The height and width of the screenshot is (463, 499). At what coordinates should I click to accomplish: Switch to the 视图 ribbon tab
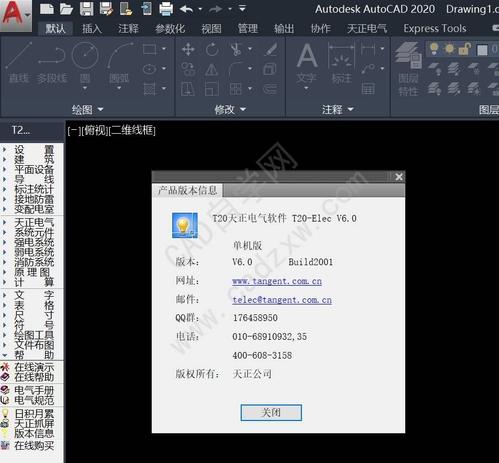[x=211, y=29]
